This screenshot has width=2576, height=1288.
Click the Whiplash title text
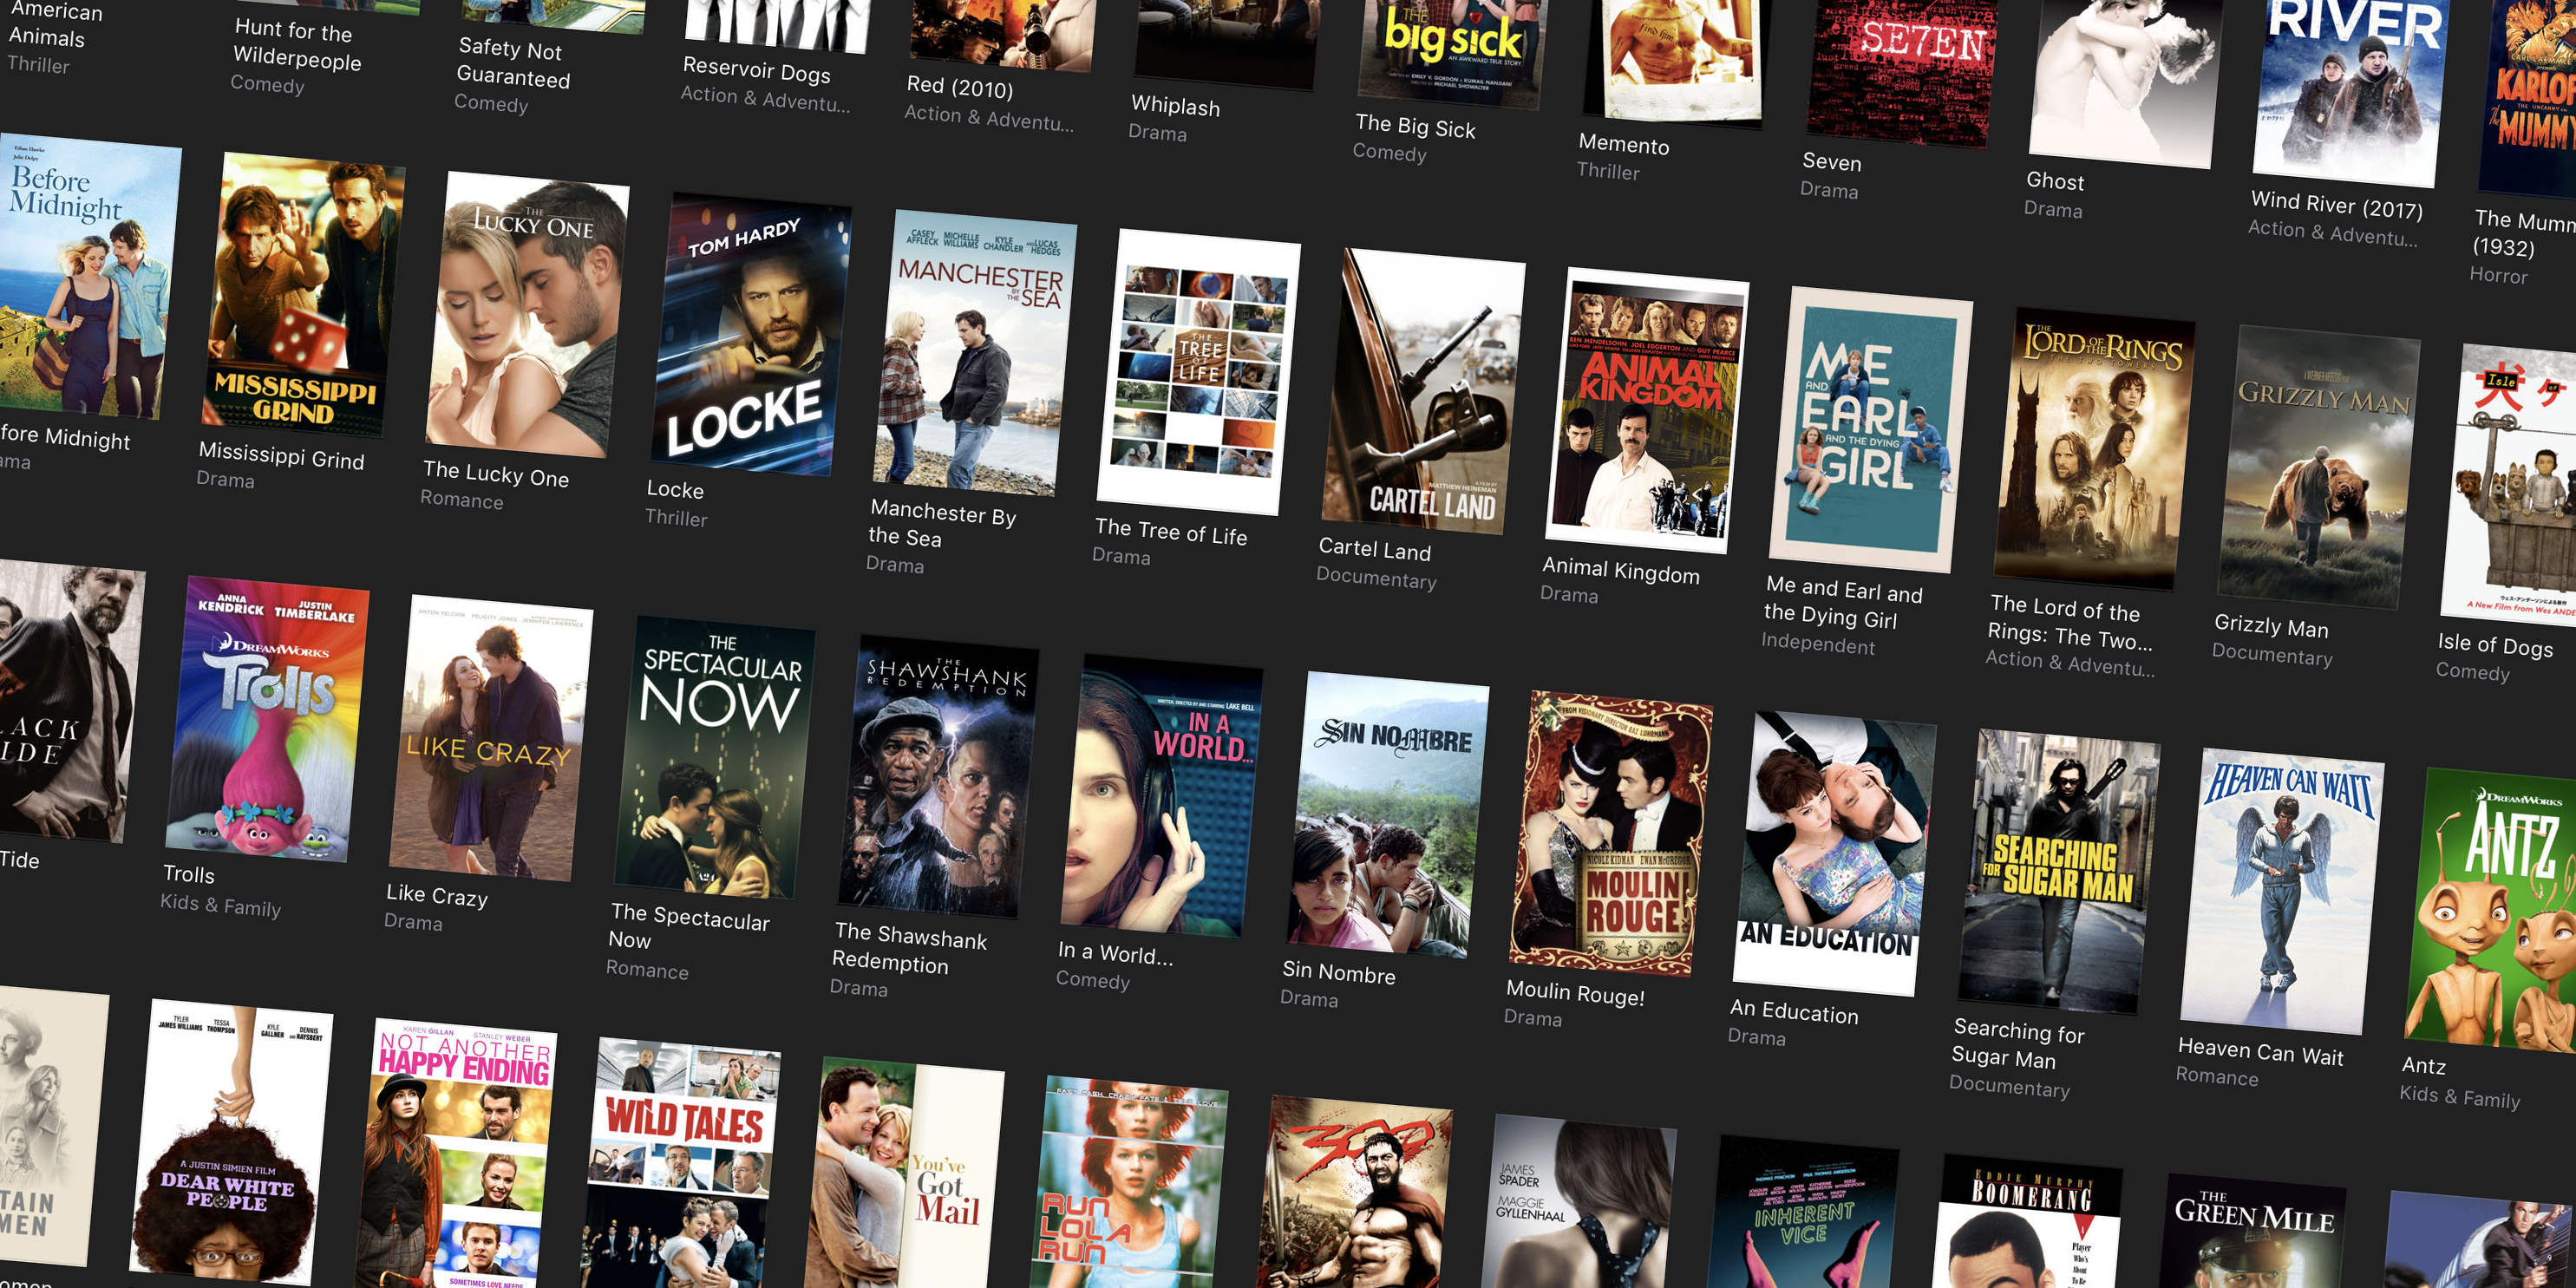pos(1175,106)
